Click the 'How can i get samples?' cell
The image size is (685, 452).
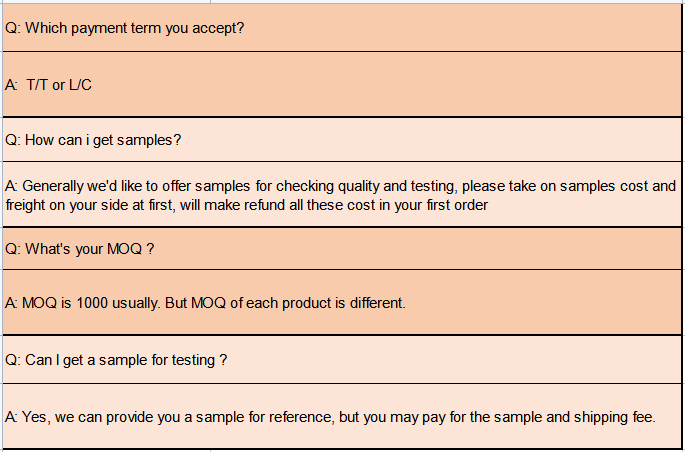pos(342,140)
